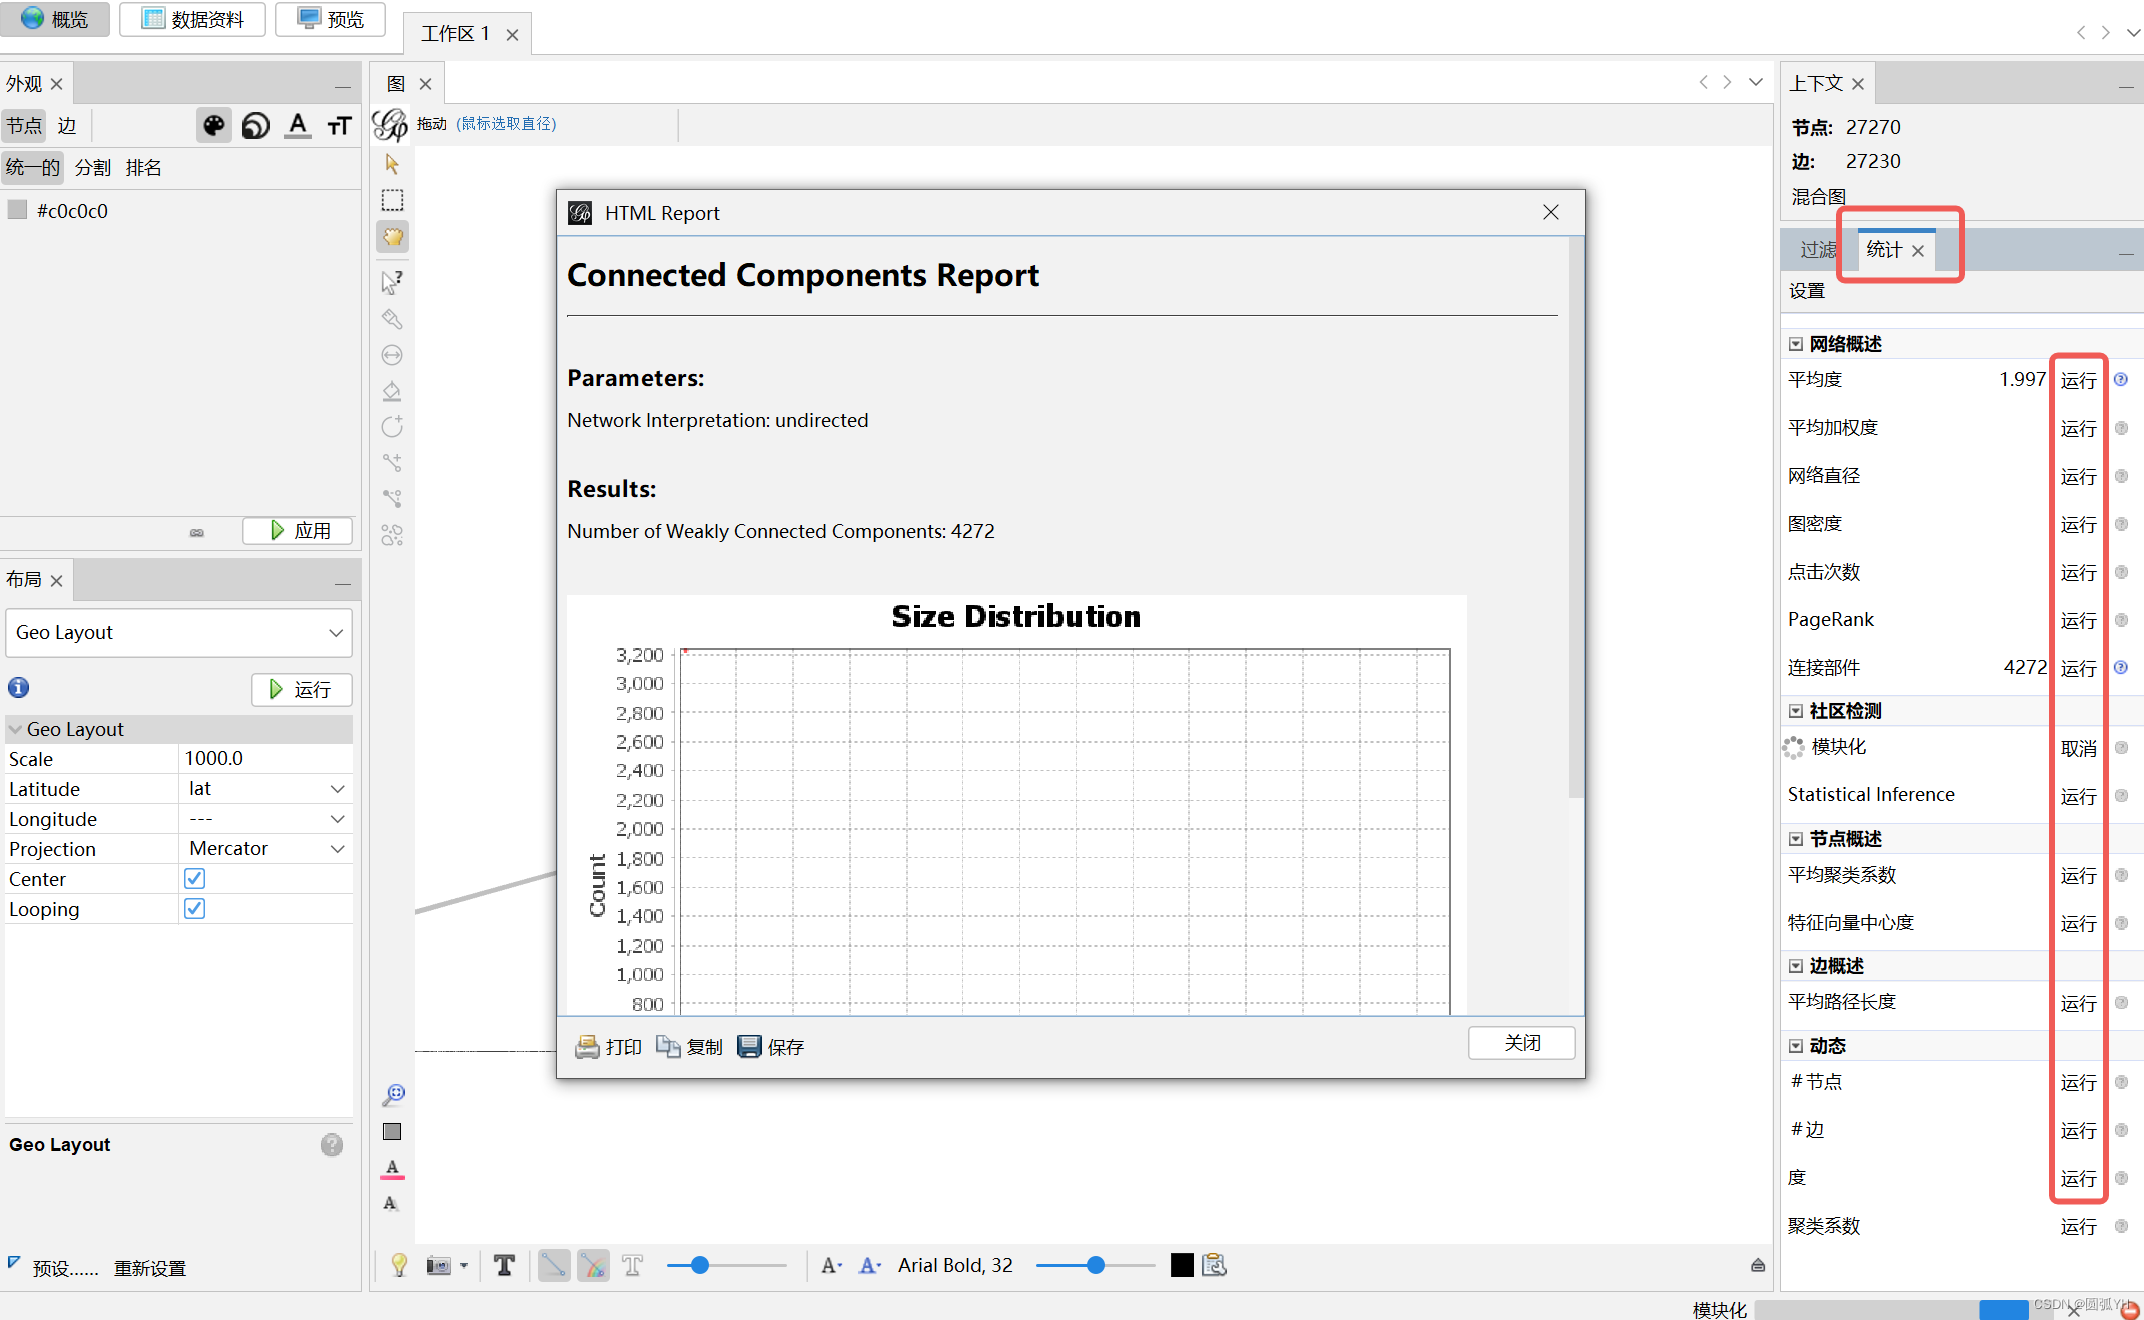
Task: Click the save icon in the report dialog
Action: click(x=749, y=1046)
